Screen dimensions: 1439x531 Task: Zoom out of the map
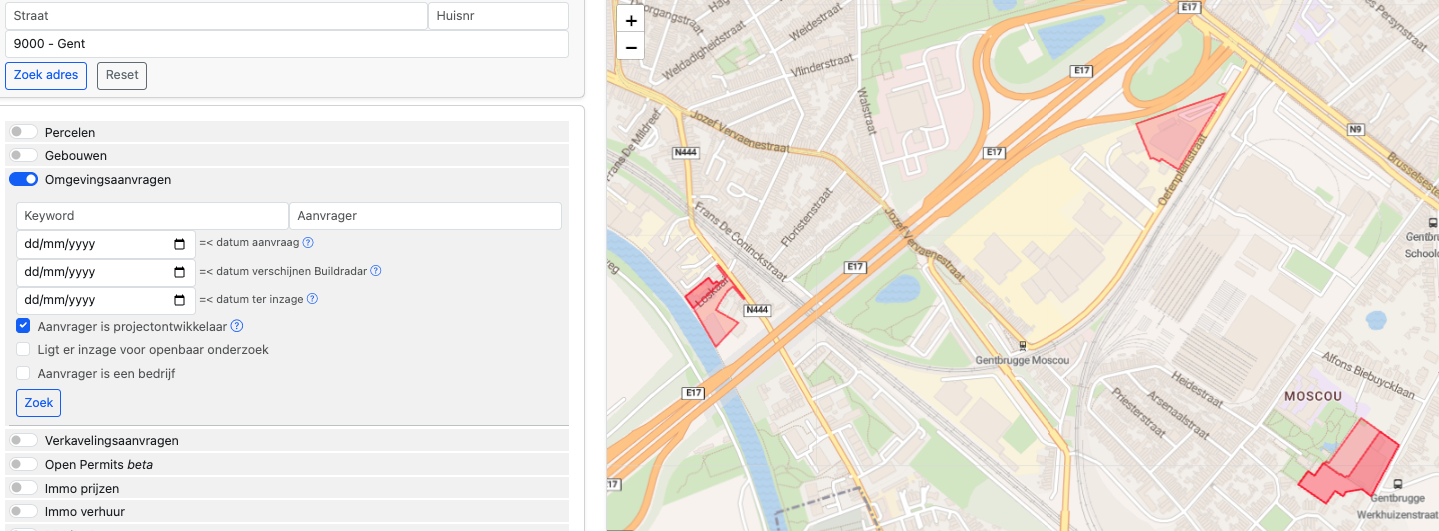[631, 46]
